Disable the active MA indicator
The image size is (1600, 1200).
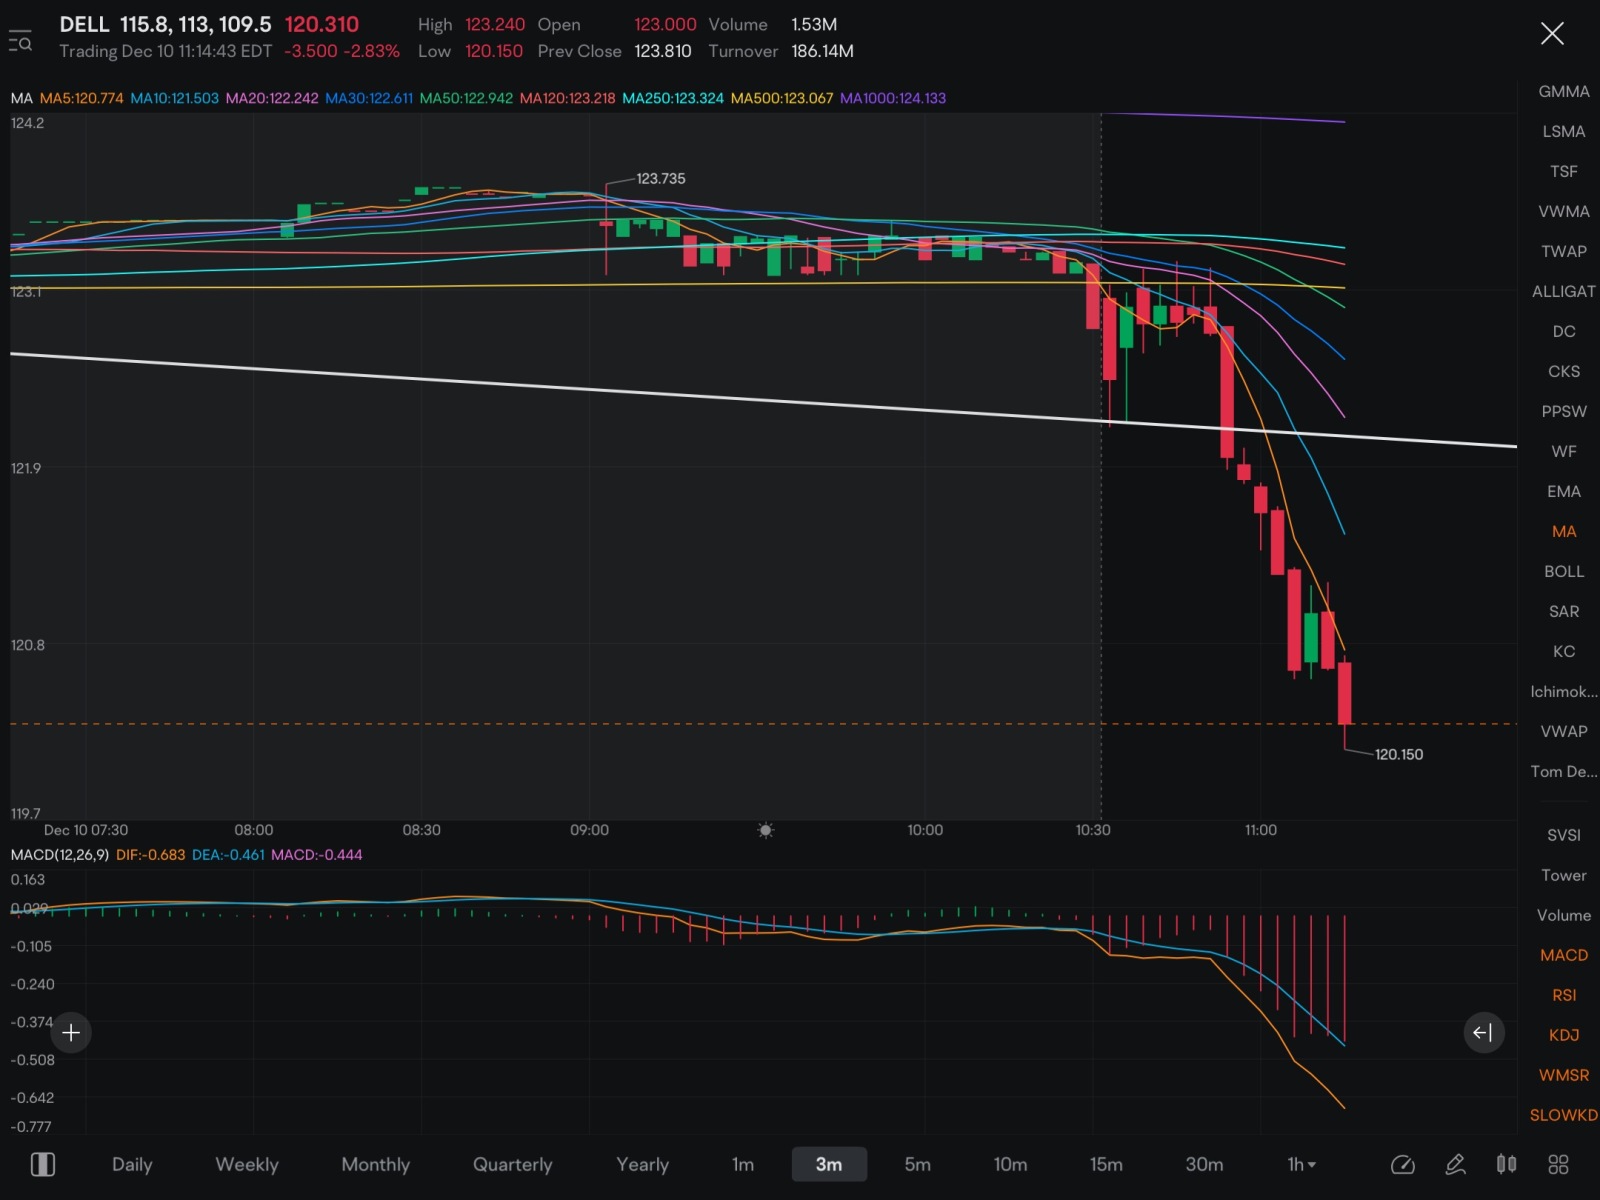(1564, 531)
